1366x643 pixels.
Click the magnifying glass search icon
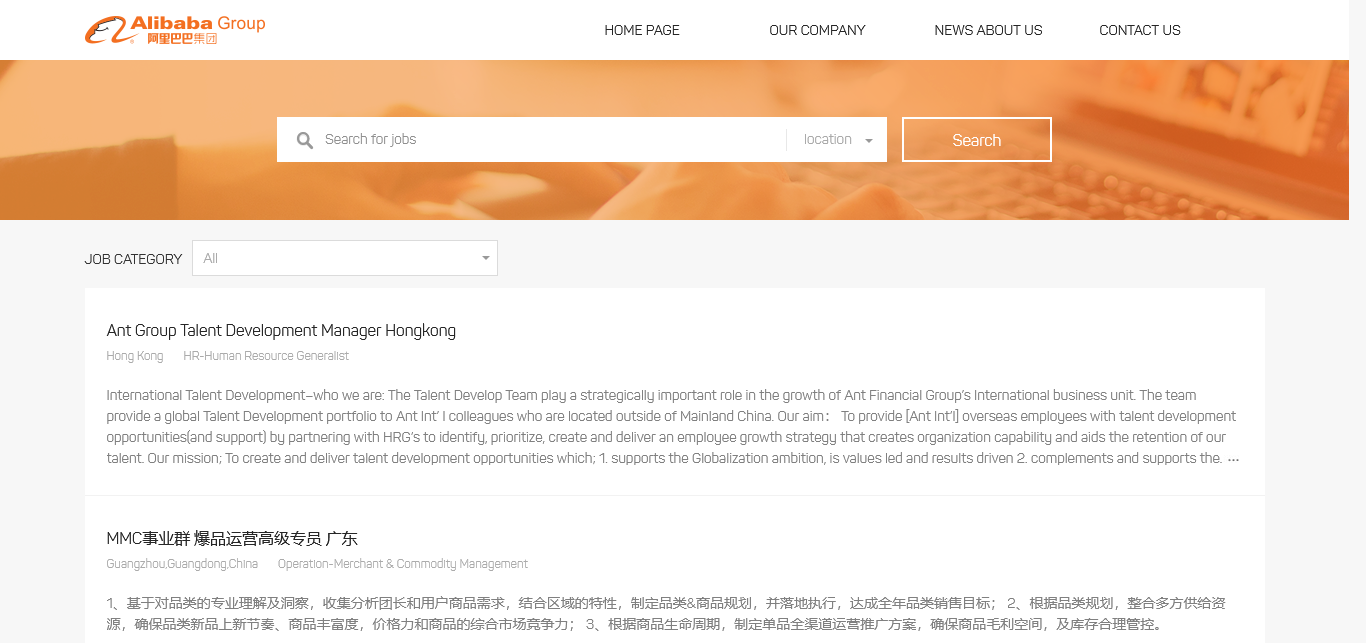pos(305,140)
